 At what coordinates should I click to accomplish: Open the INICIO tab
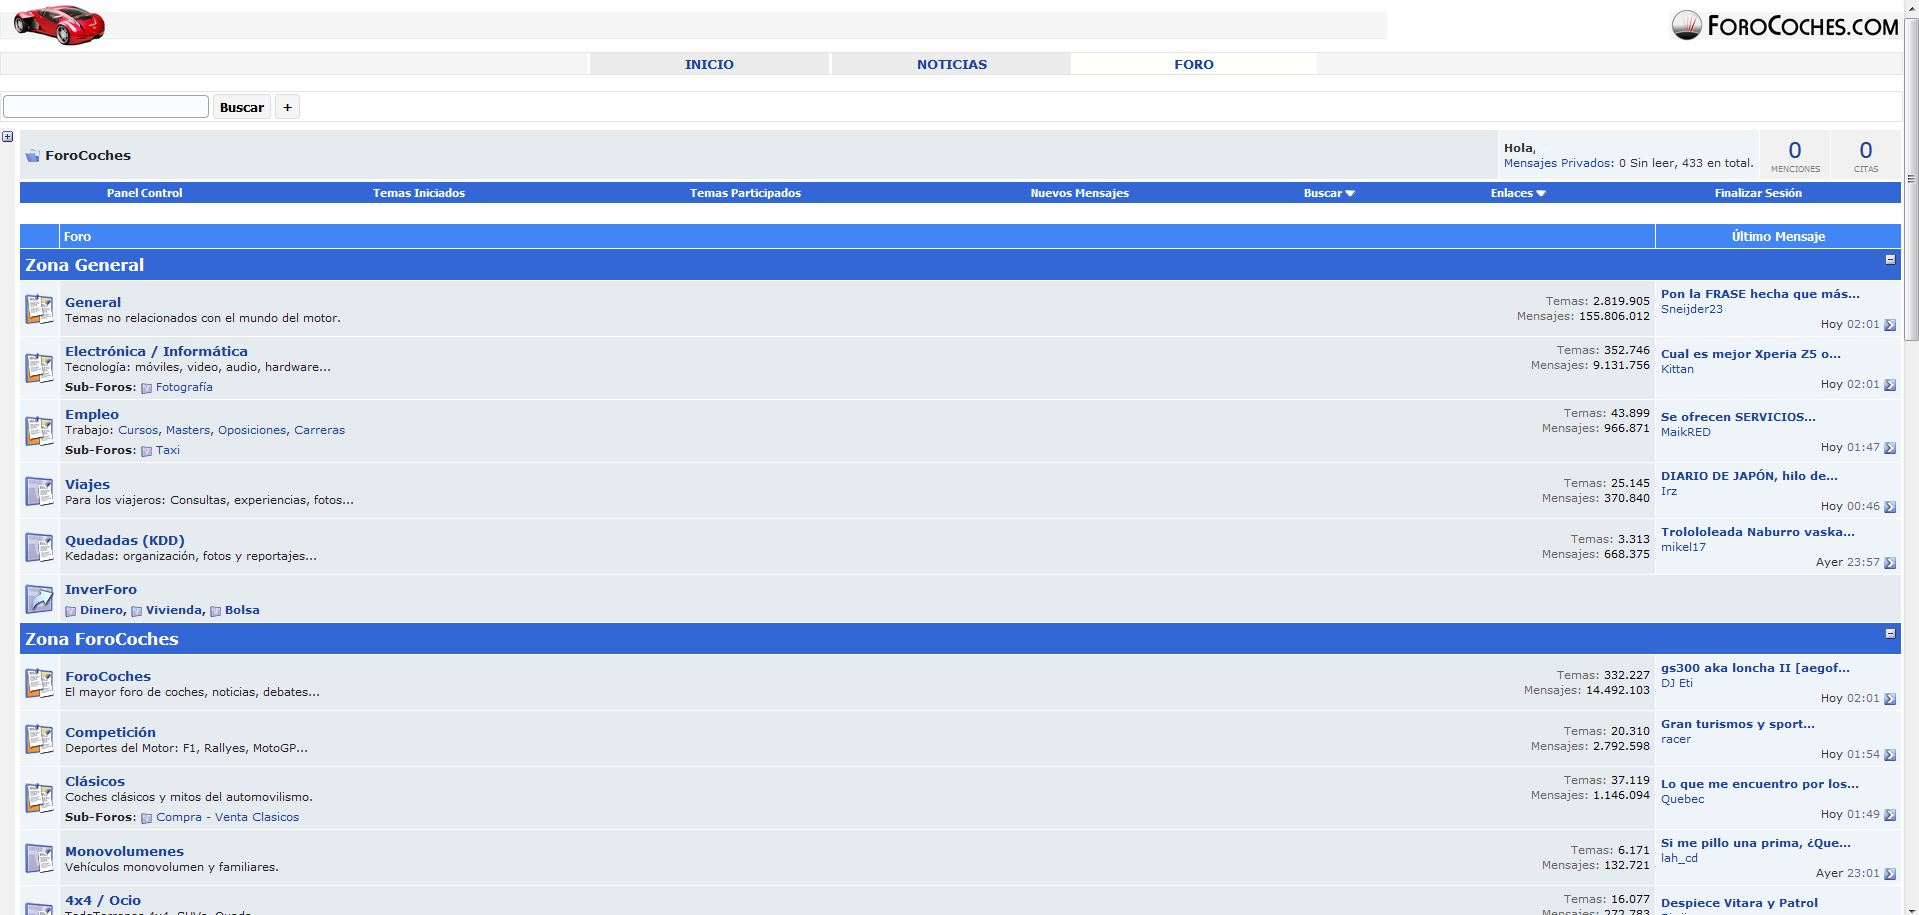[x=709, y=64]
